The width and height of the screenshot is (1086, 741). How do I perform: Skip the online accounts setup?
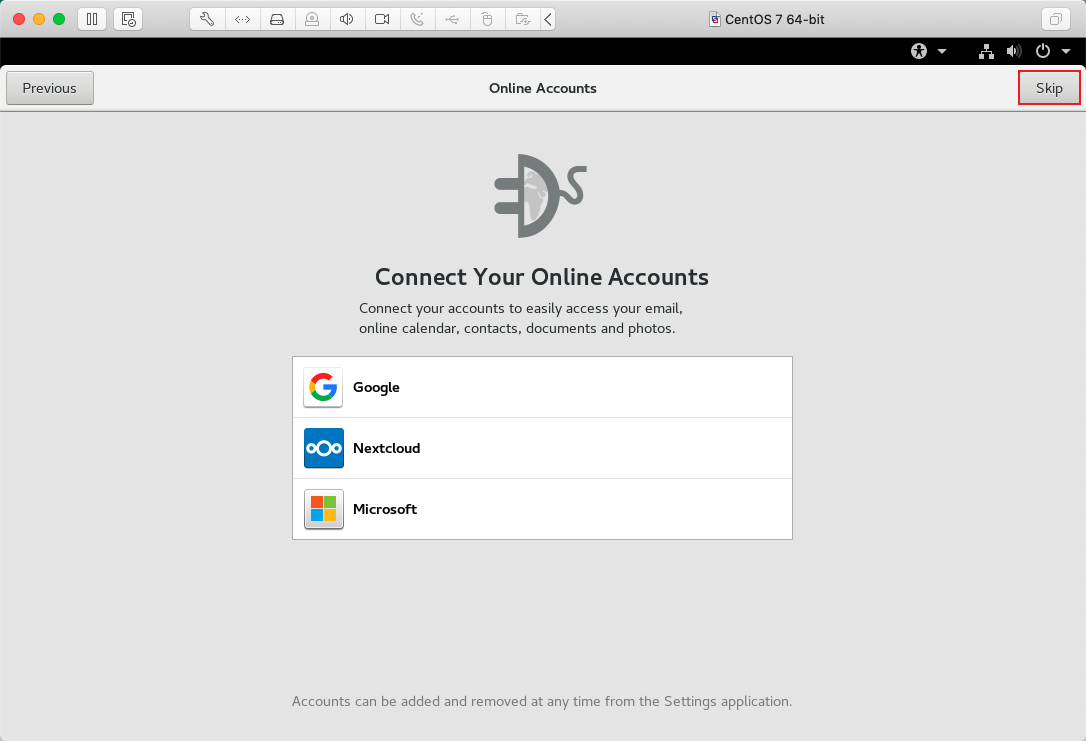click(x=1049, y=88)
